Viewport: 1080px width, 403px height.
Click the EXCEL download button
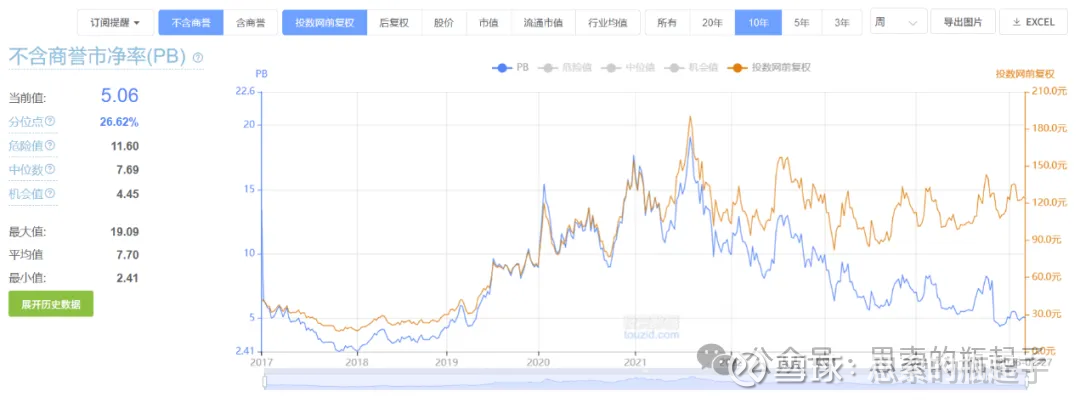pos(1033,21)
